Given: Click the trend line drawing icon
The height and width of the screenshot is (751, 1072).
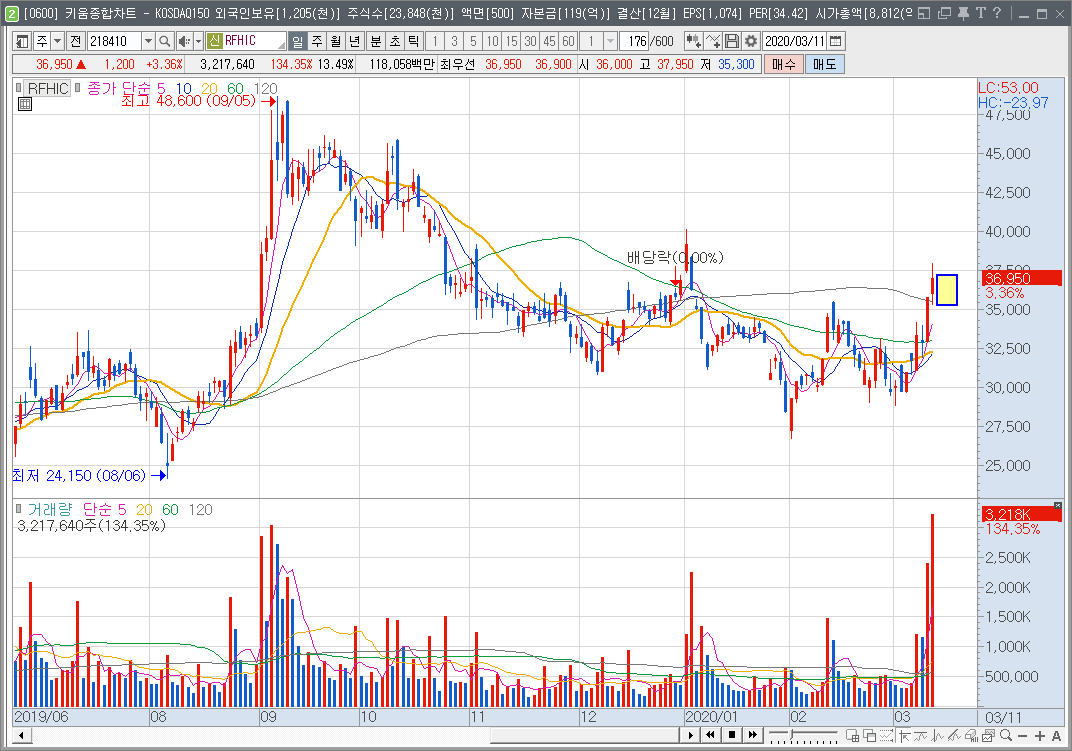Looking at the screenshot, I should 921,735.
